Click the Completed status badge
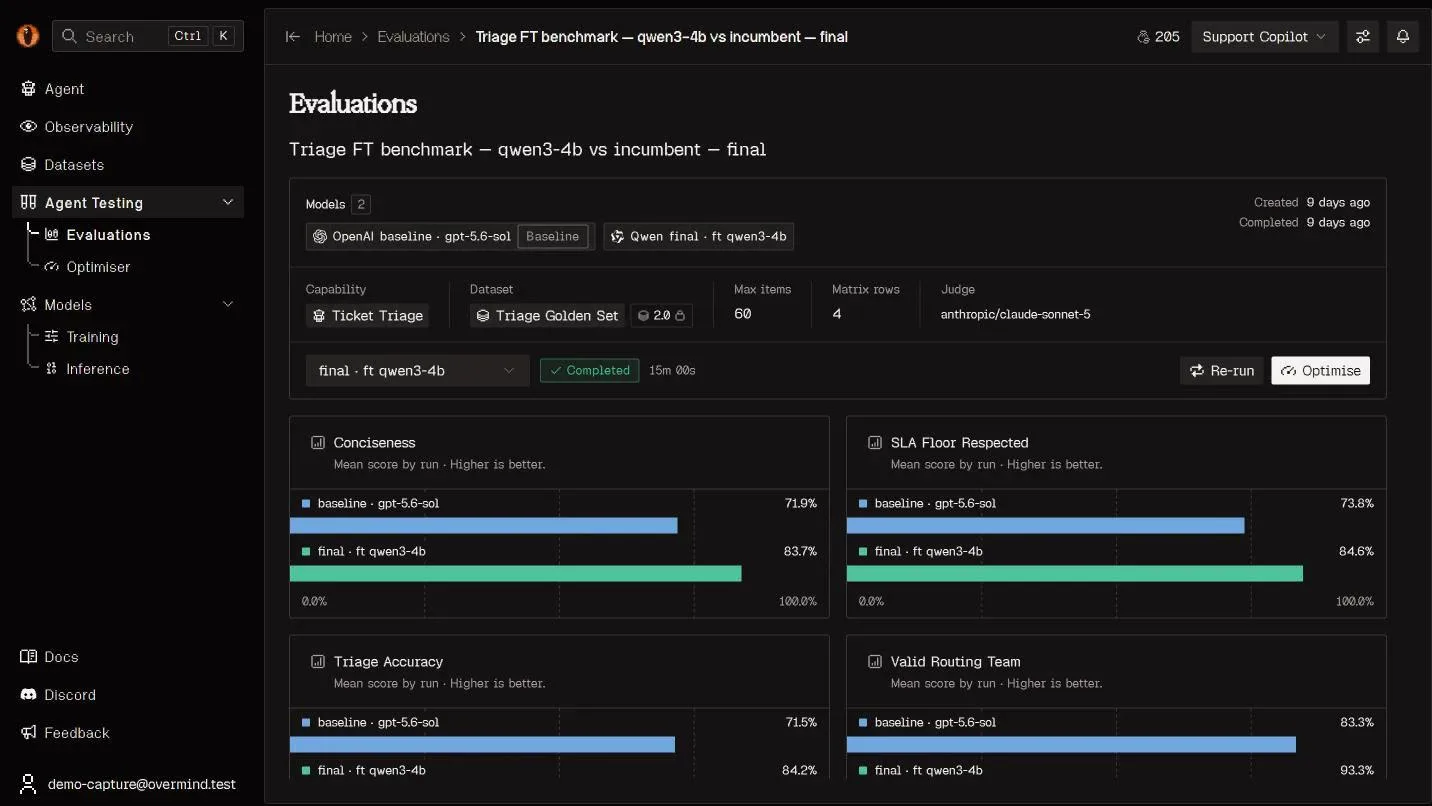Image resolution: width=1432 pixels, height=806 pixels. click(590, 371)
